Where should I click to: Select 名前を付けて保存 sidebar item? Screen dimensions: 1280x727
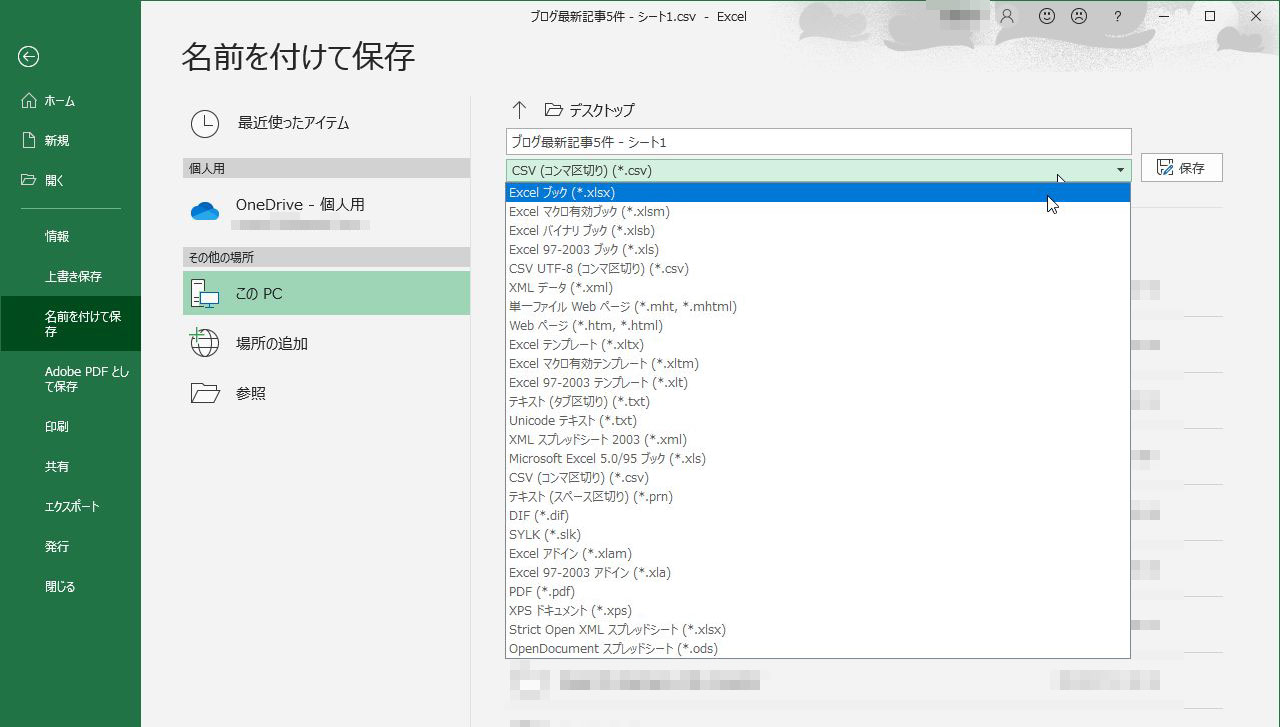coord(70,323)
